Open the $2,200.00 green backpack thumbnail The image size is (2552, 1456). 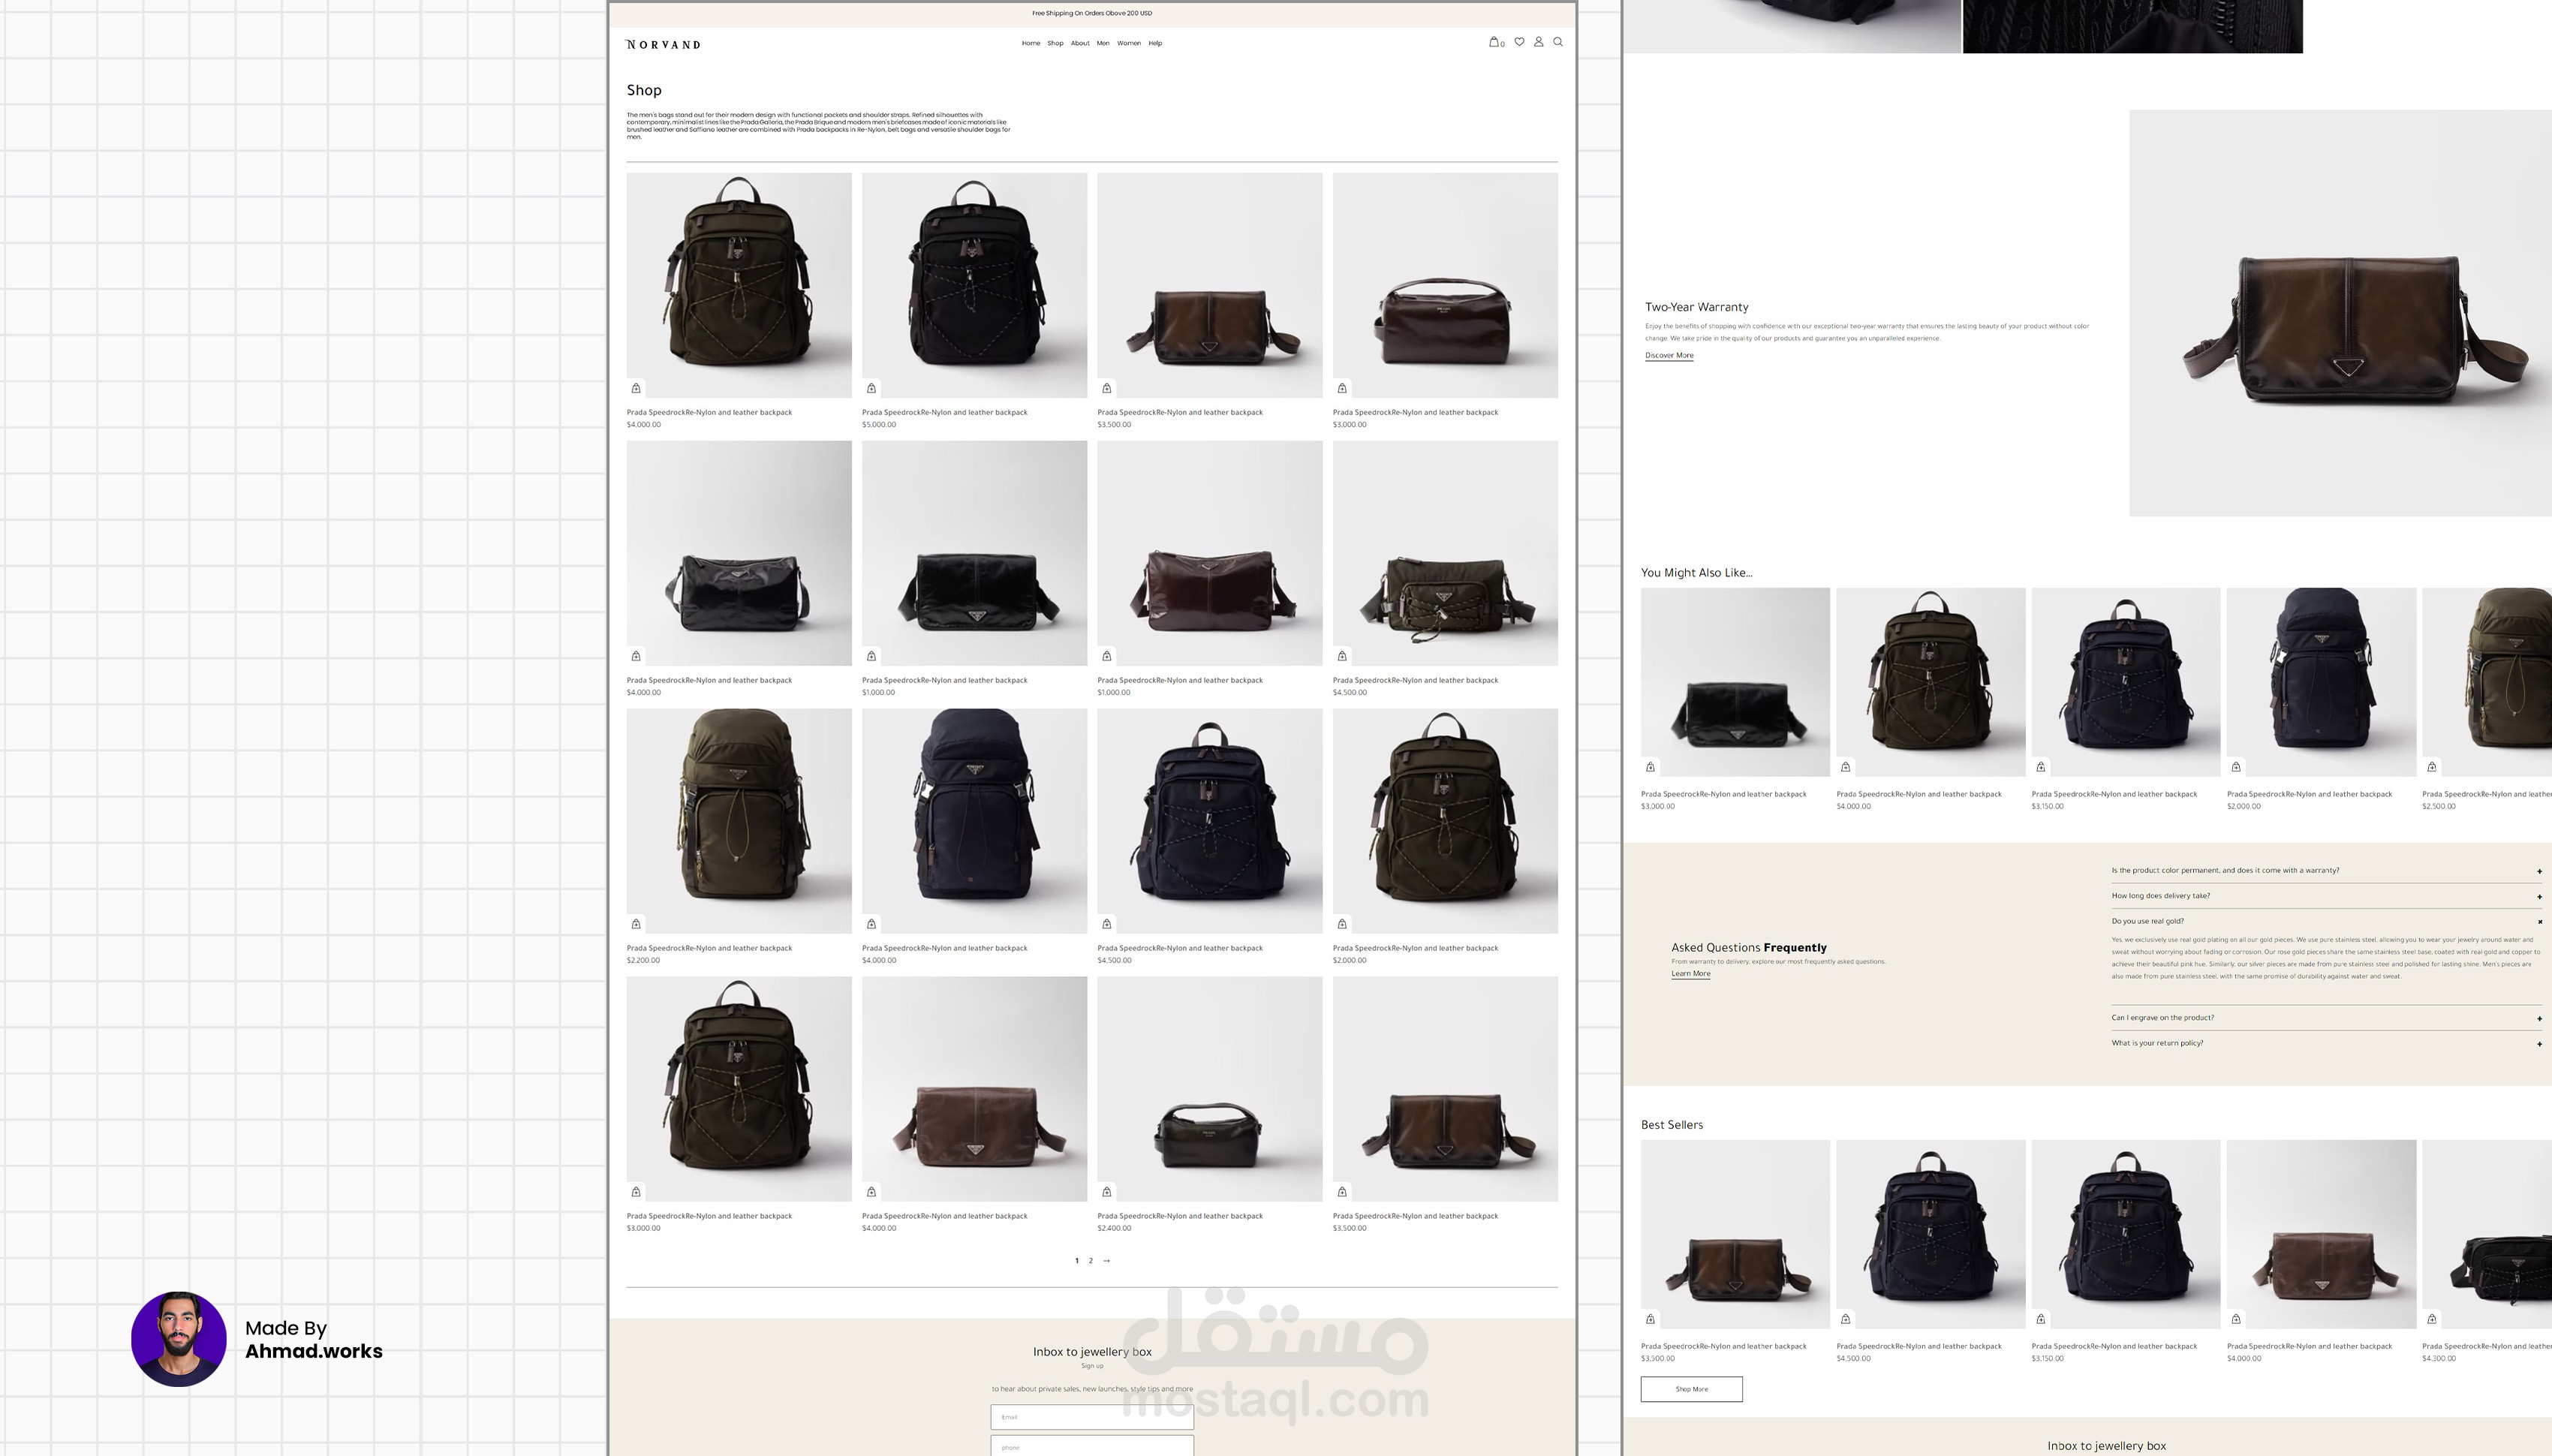point(739,820)
